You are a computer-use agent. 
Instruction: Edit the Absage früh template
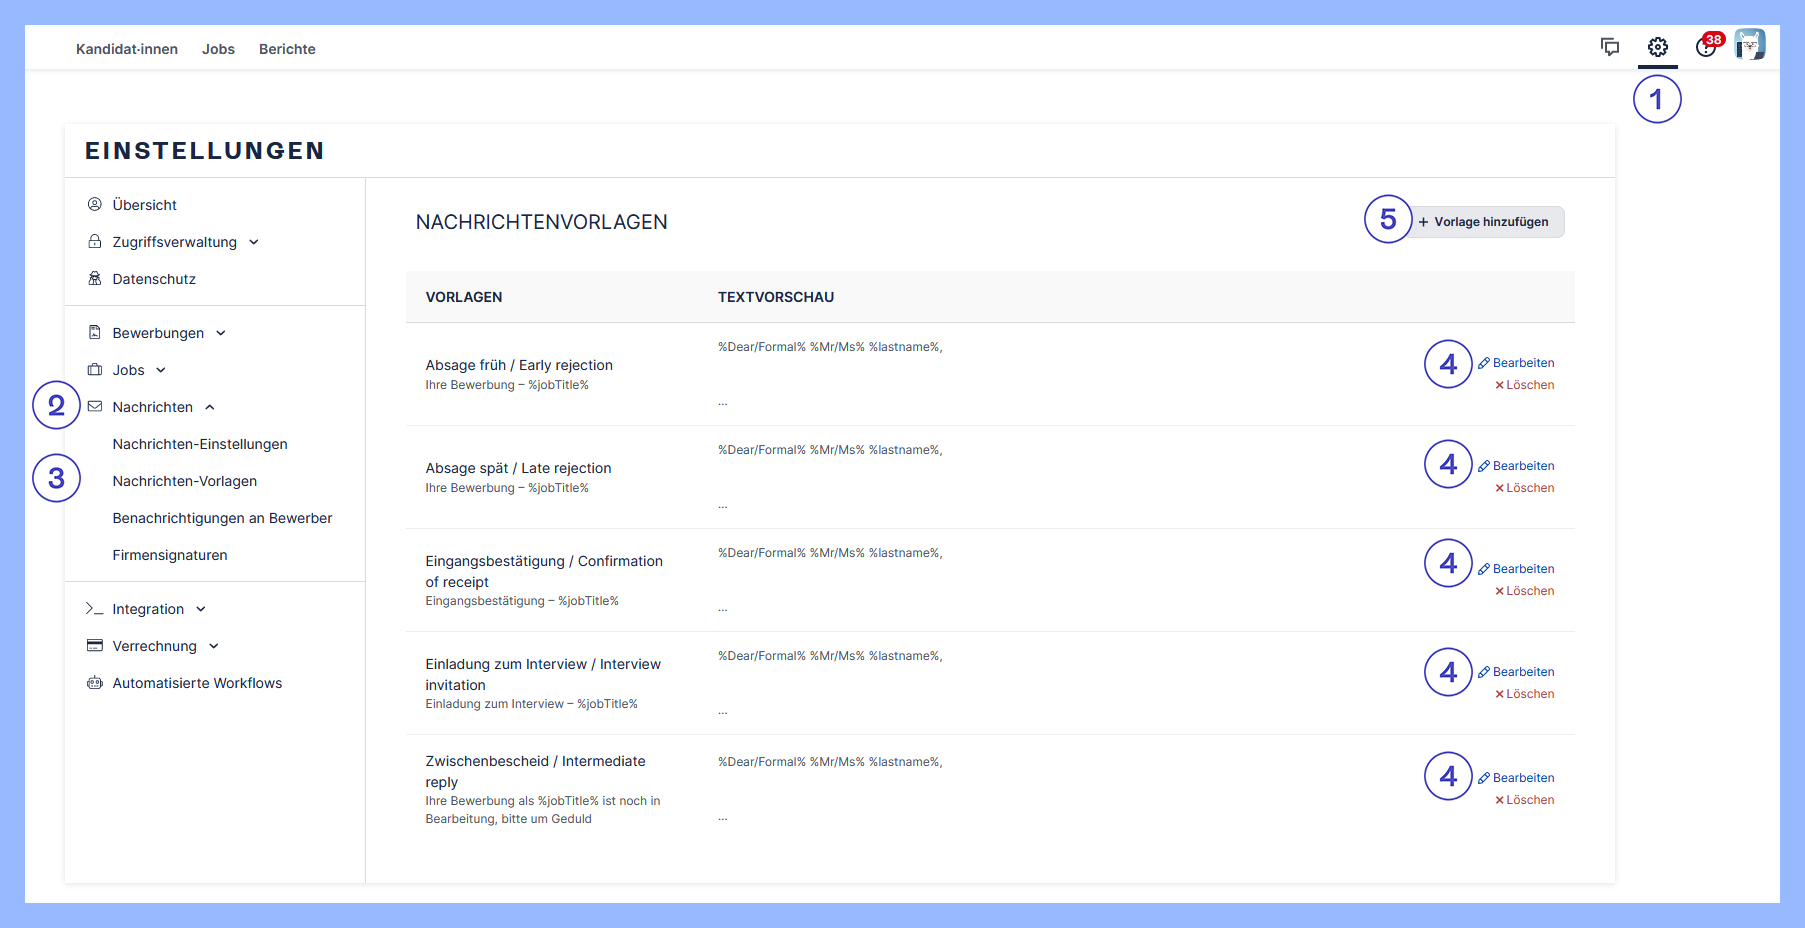click(x=1516, y=363)
